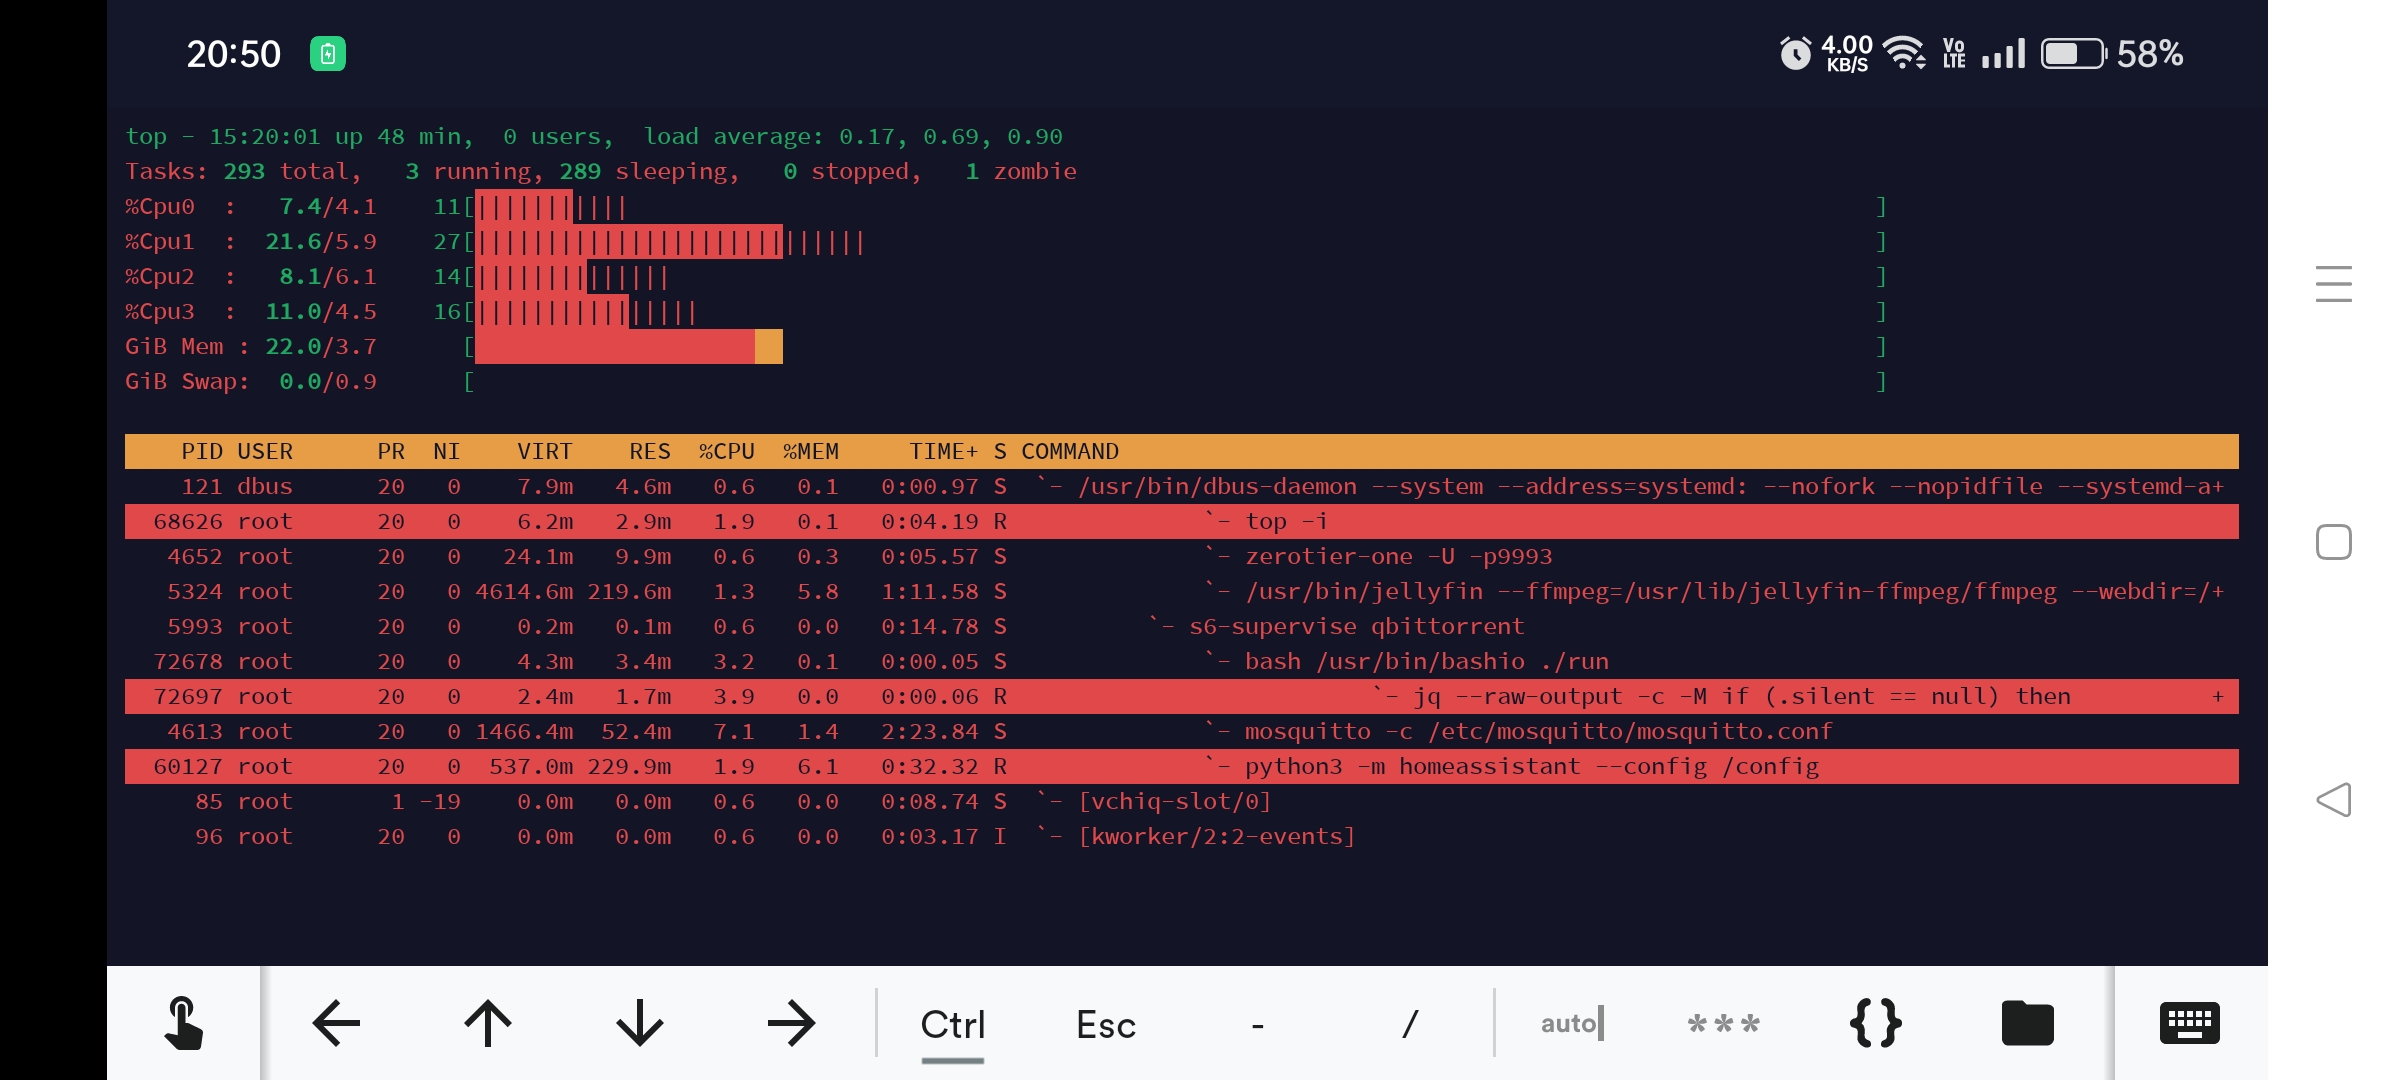Tap the curly braces key
The height and width of the screenshot is (1080, 2400).
[1875, 1023]
